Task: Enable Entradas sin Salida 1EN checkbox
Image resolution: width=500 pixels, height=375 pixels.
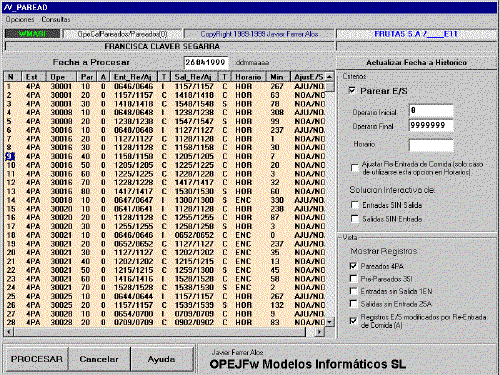Action: pyautogui.click(x=353, y=291)
